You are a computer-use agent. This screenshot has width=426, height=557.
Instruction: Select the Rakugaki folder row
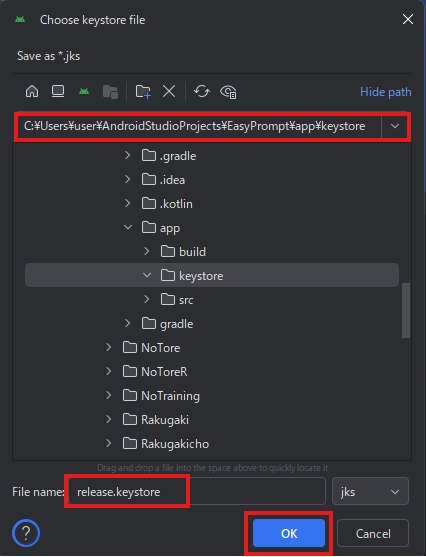(x=212, y=420)
